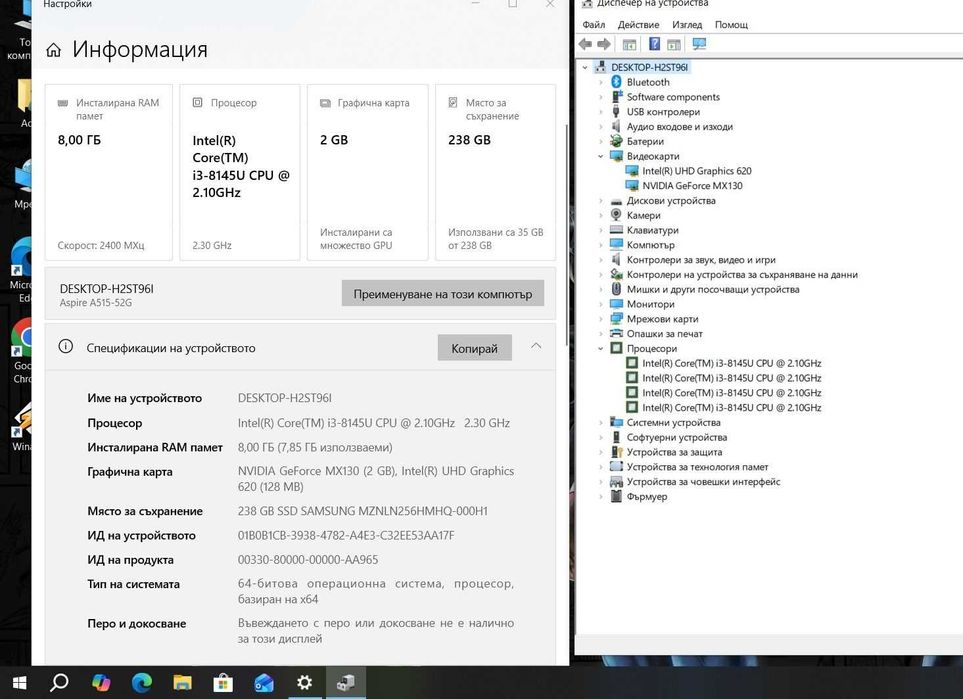Click the Копирай button
Screen dimensions: 963x699
point(475,348)
